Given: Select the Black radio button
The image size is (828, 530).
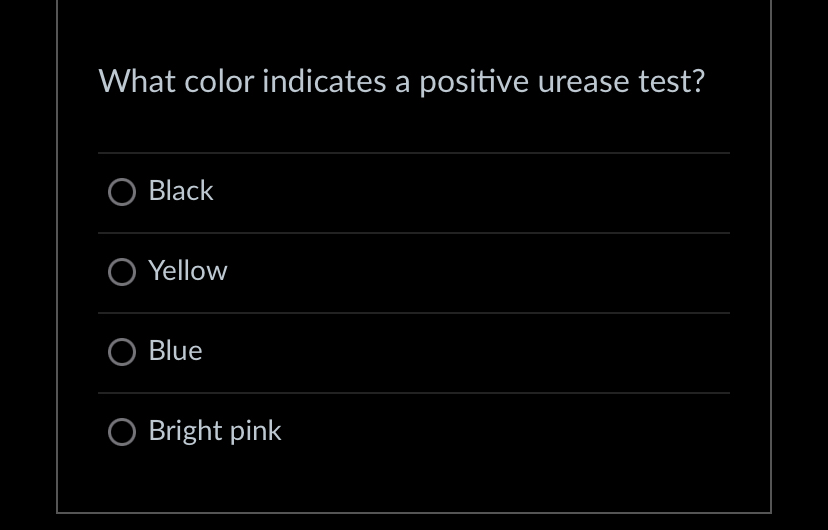Looking at the screenshot, I should 122,192.
